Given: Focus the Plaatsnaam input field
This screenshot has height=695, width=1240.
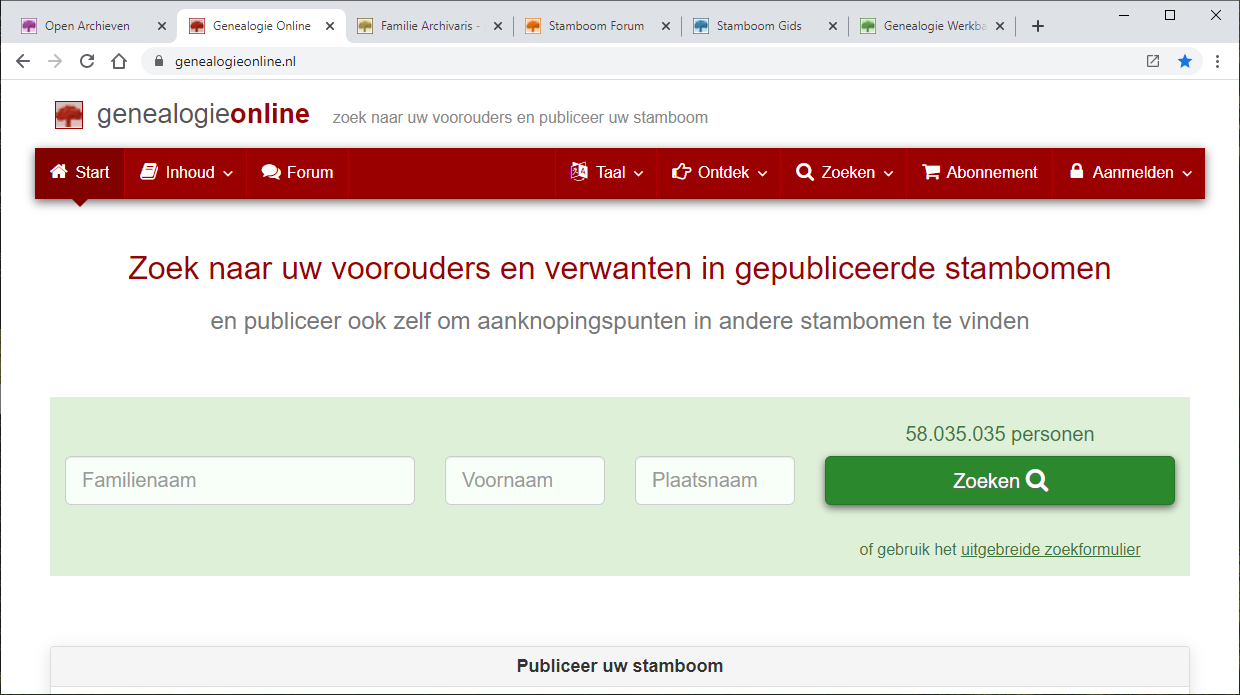Looking at the screenshot, I should (715, 480).
